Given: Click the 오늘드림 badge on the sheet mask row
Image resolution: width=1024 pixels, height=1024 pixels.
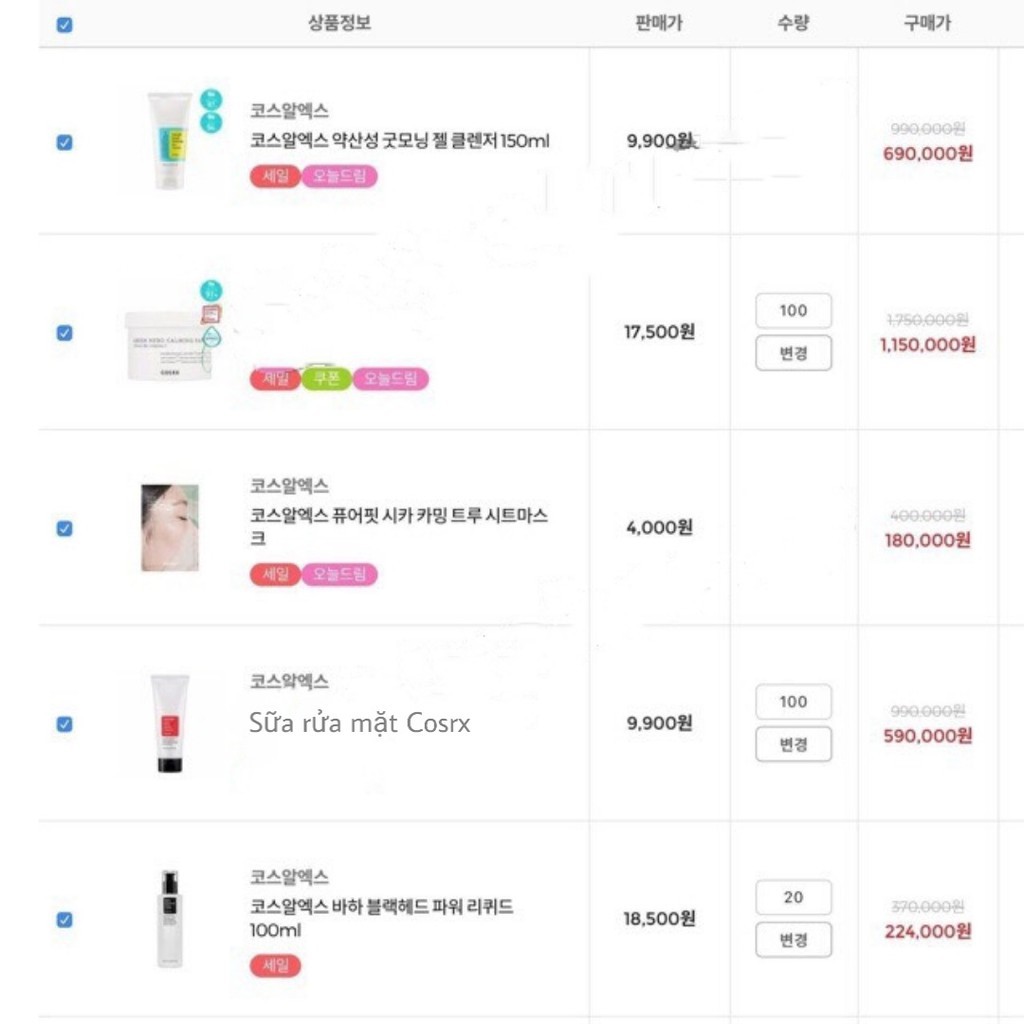Looking at the screenshot, I should pos(338,575).
